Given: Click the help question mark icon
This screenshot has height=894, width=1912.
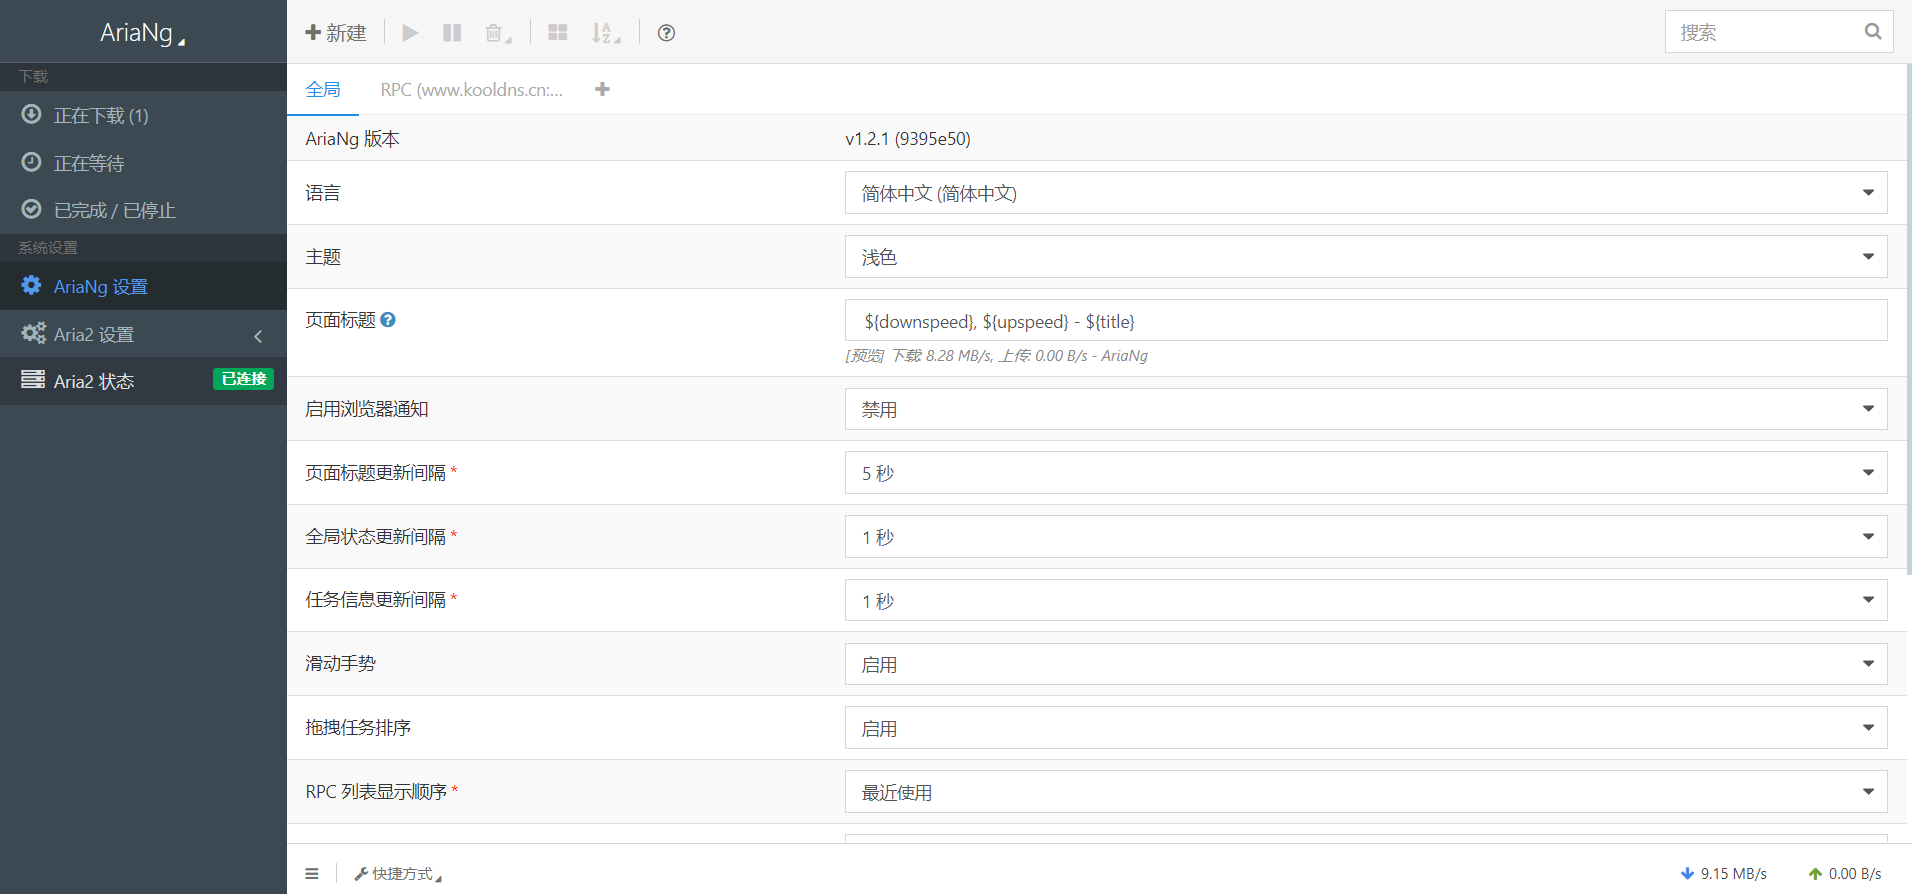Looking at the screenshot, I should tap(666, 33).
